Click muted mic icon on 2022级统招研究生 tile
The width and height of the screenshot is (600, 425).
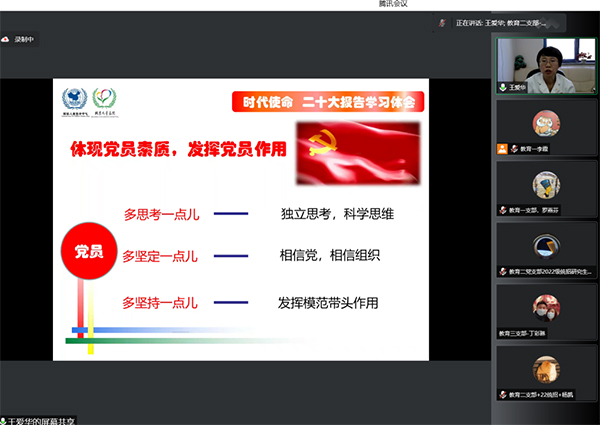click(503, 271)
